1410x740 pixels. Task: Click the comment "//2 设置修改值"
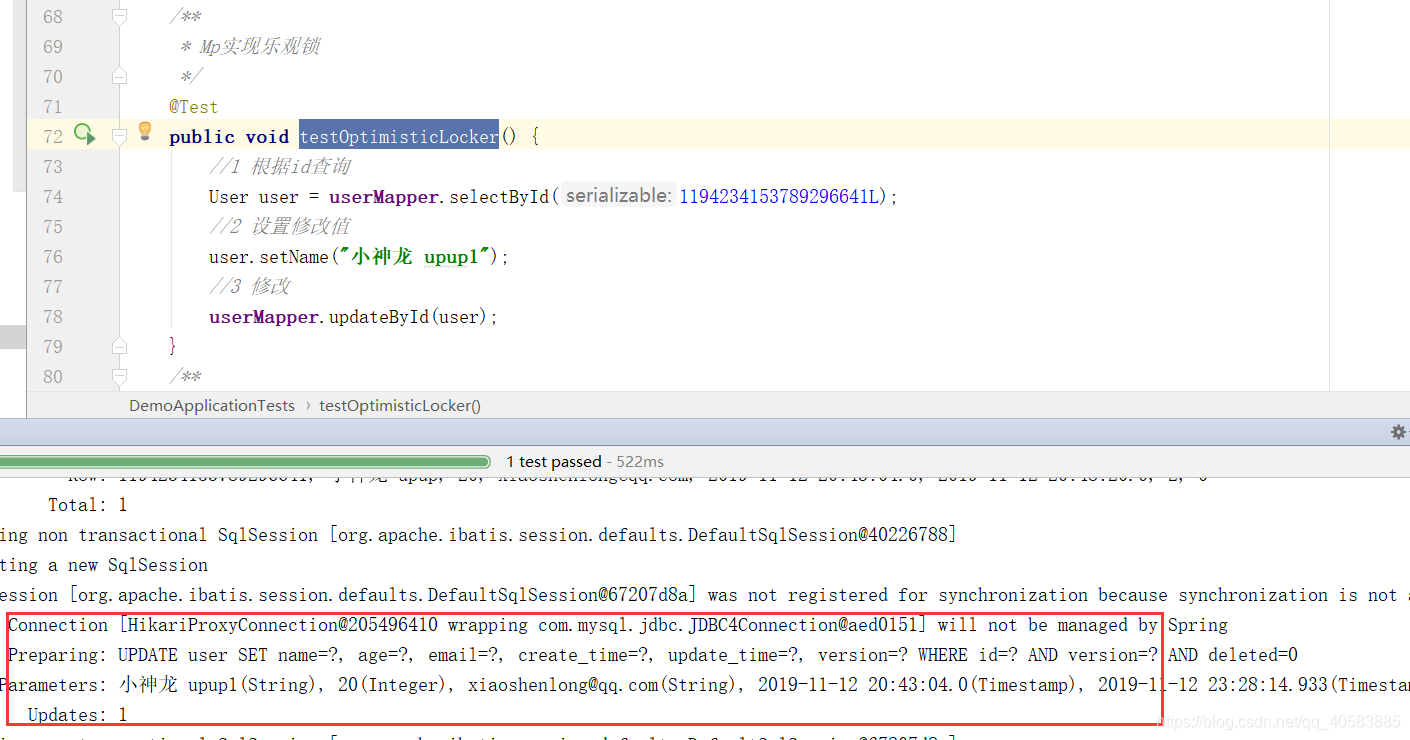(280, 226)
